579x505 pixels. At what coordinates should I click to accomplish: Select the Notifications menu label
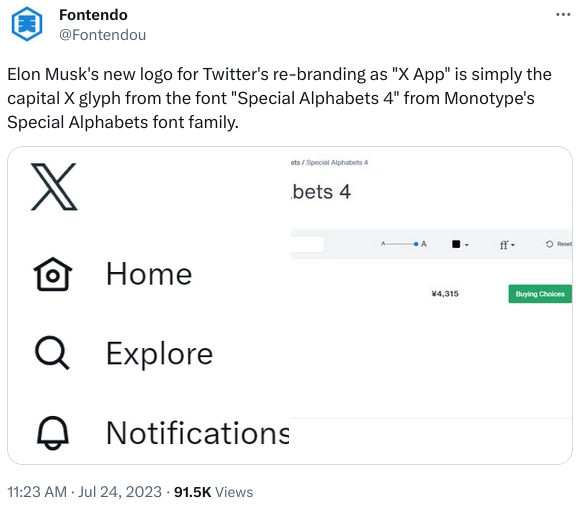point(198,433)
